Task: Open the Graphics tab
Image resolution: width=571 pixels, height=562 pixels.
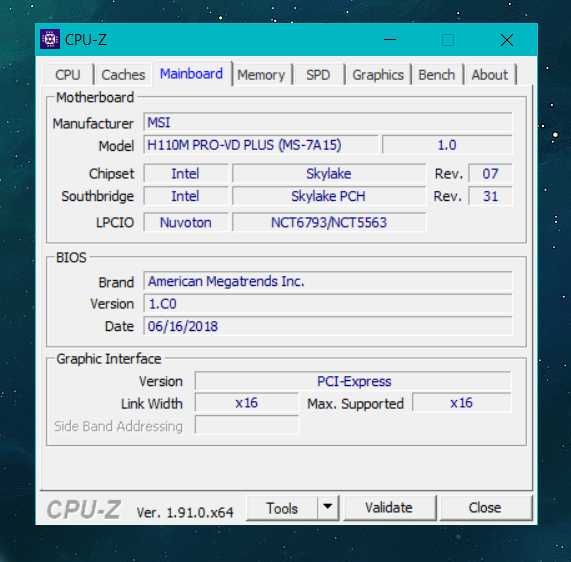Action: [x=378, y=75]
